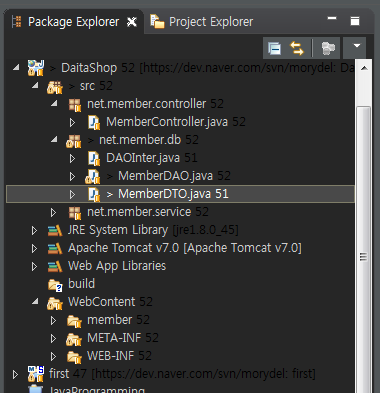Click the net.member.db package icon
Viewport: 380px width, 393px height.
click(74, 141)
